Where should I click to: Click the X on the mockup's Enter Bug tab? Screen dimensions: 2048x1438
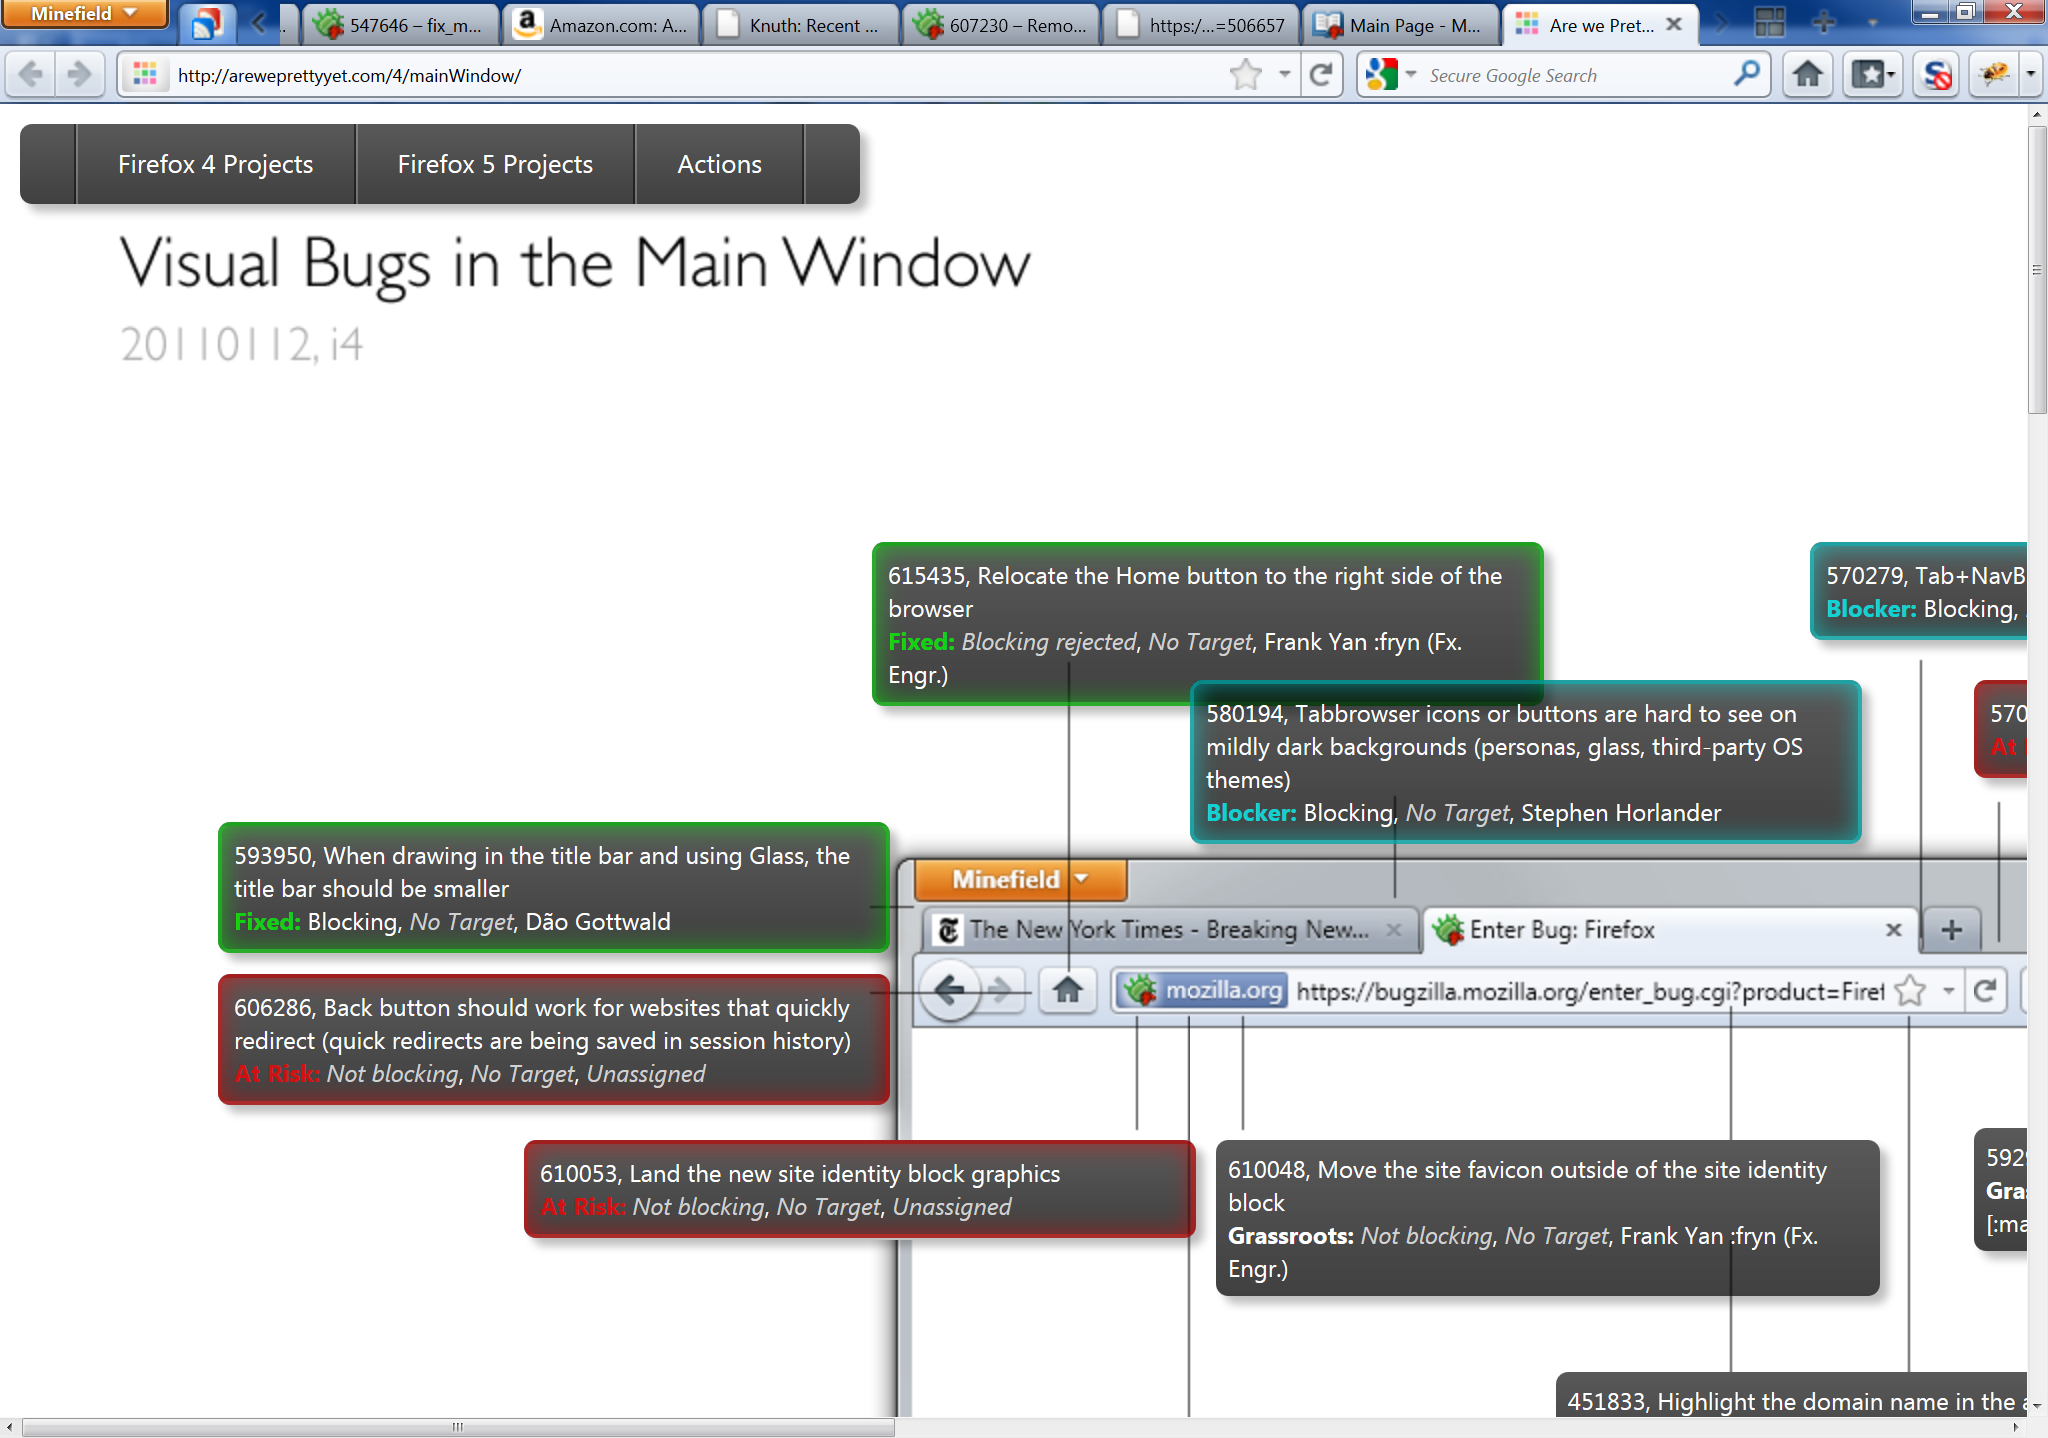click(1893, 930)
